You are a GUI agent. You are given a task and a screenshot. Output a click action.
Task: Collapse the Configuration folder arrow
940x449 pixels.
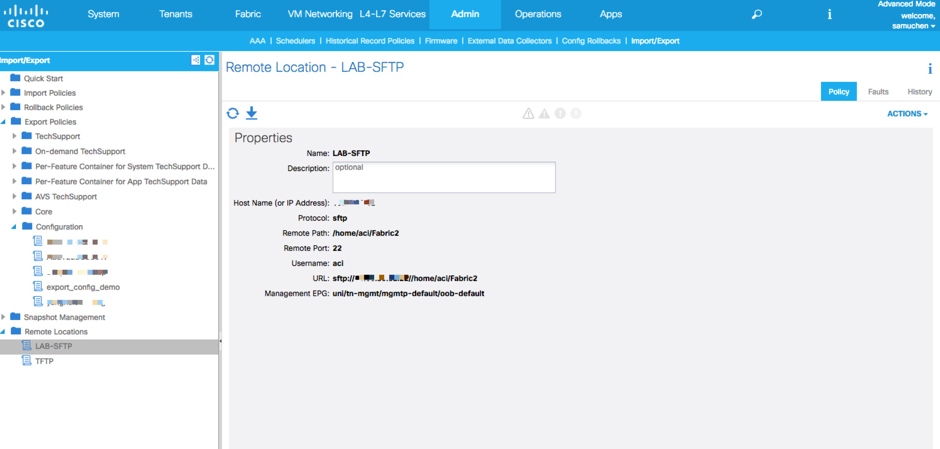point(14,227)
